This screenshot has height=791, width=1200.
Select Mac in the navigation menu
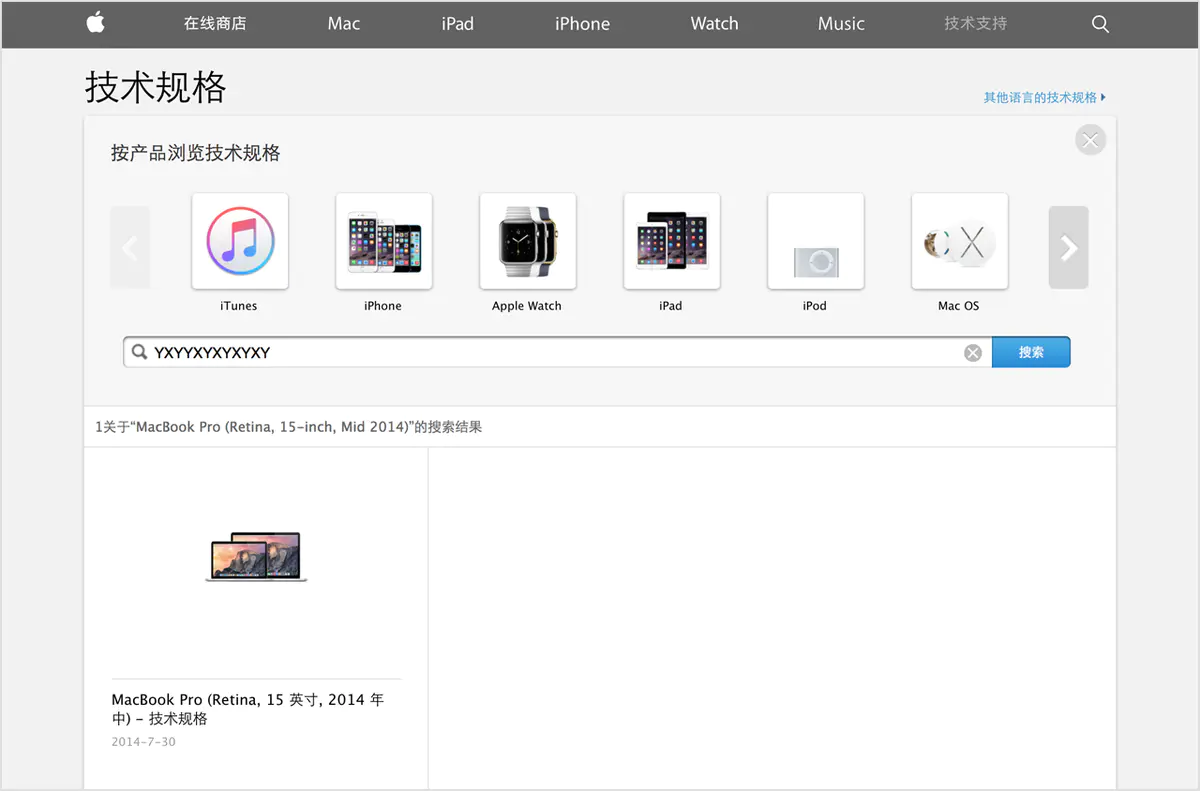(343, 24)
